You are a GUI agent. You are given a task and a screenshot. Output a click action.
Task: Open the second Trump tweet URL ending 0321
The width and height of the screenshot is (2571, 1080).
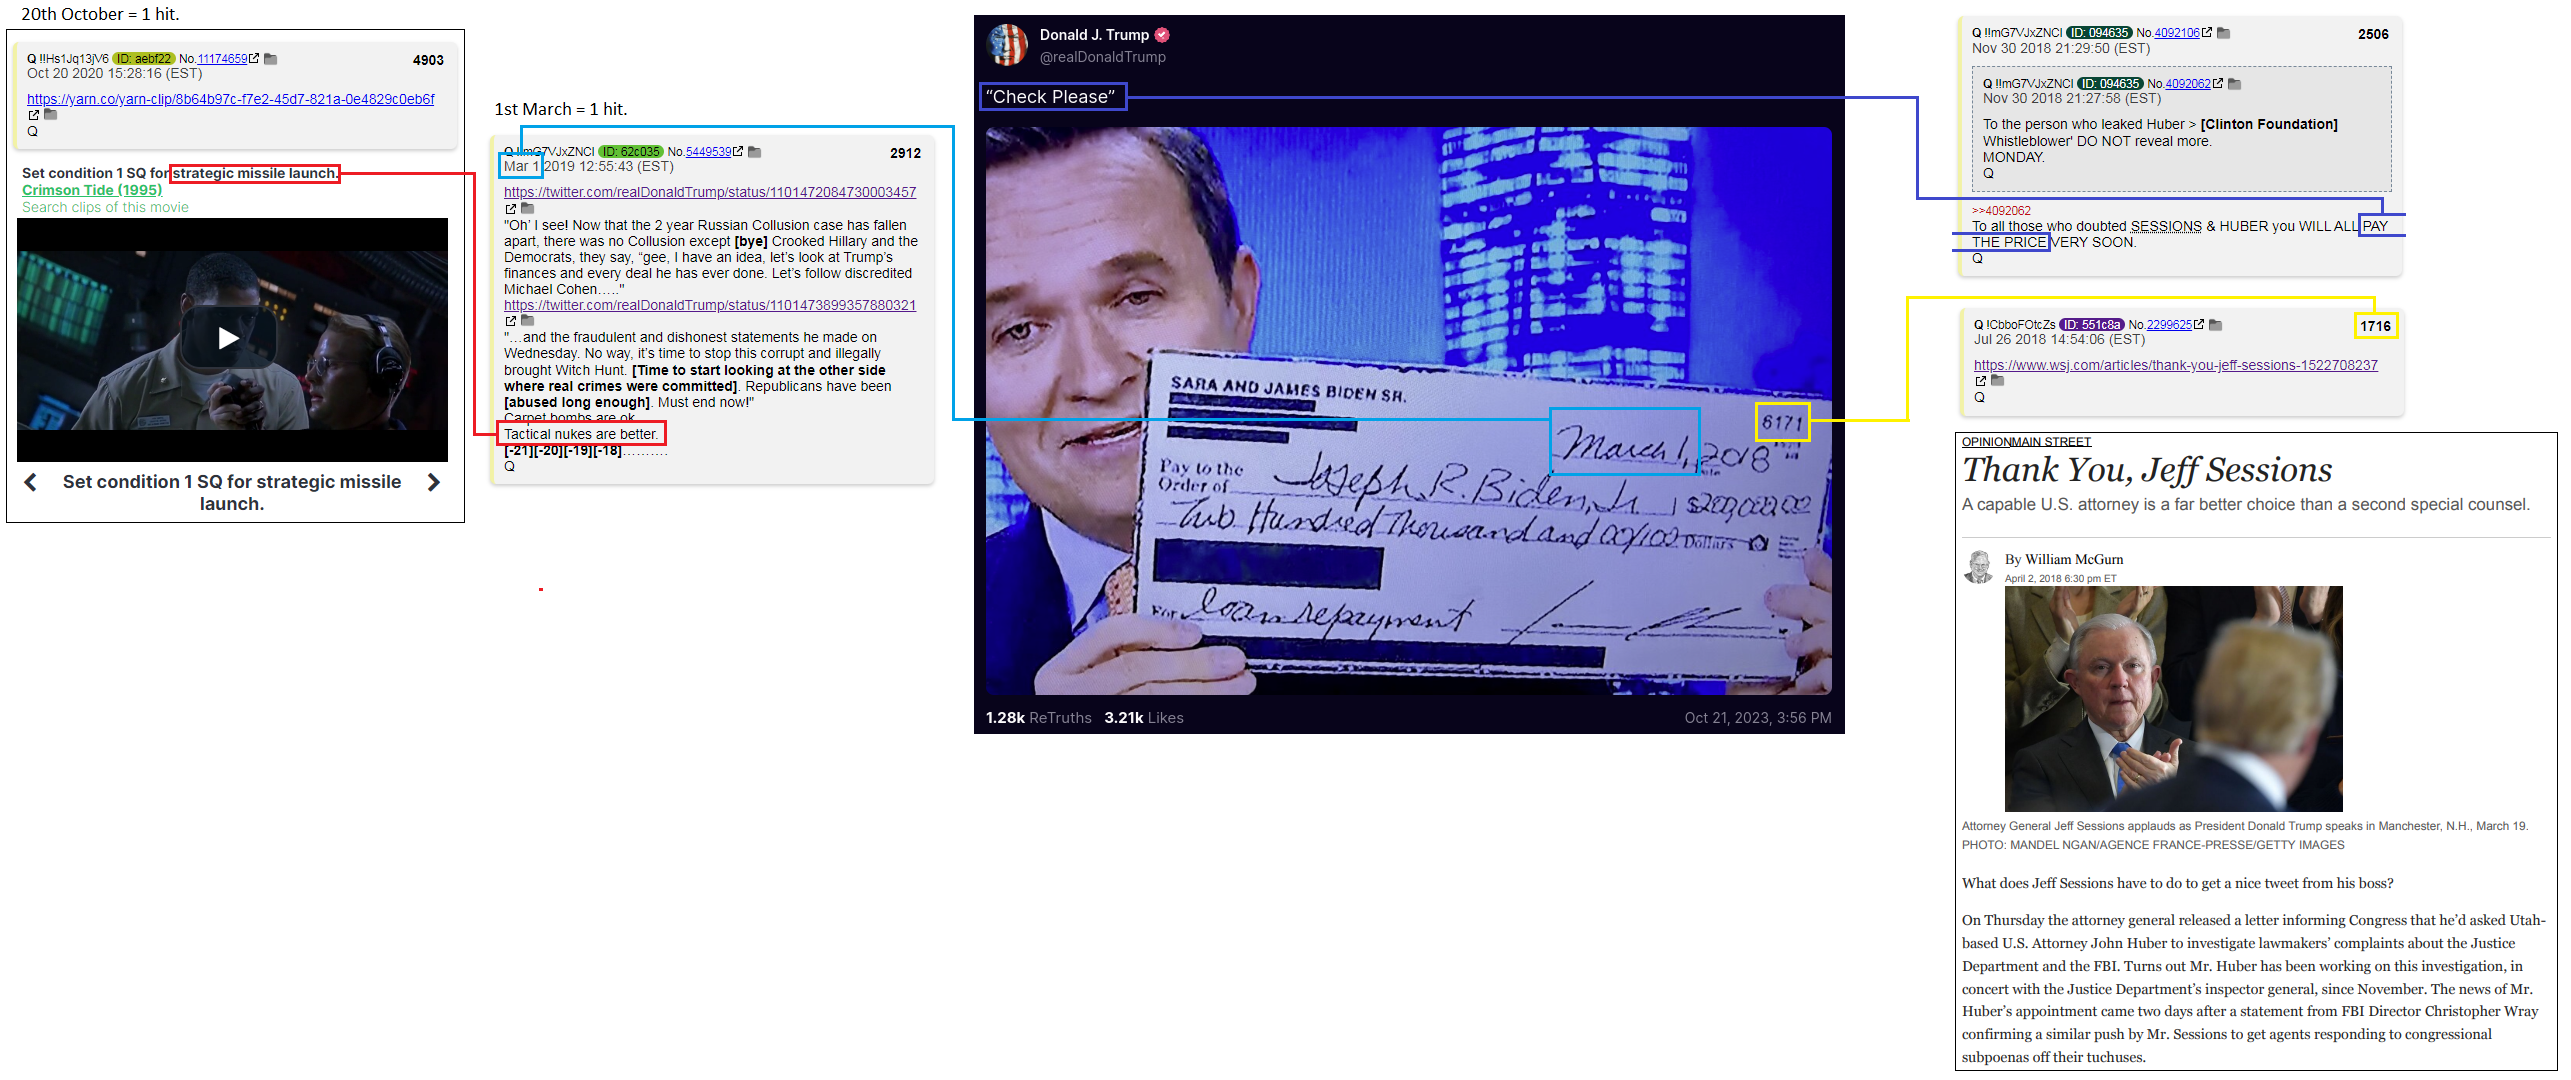[710, 305]
